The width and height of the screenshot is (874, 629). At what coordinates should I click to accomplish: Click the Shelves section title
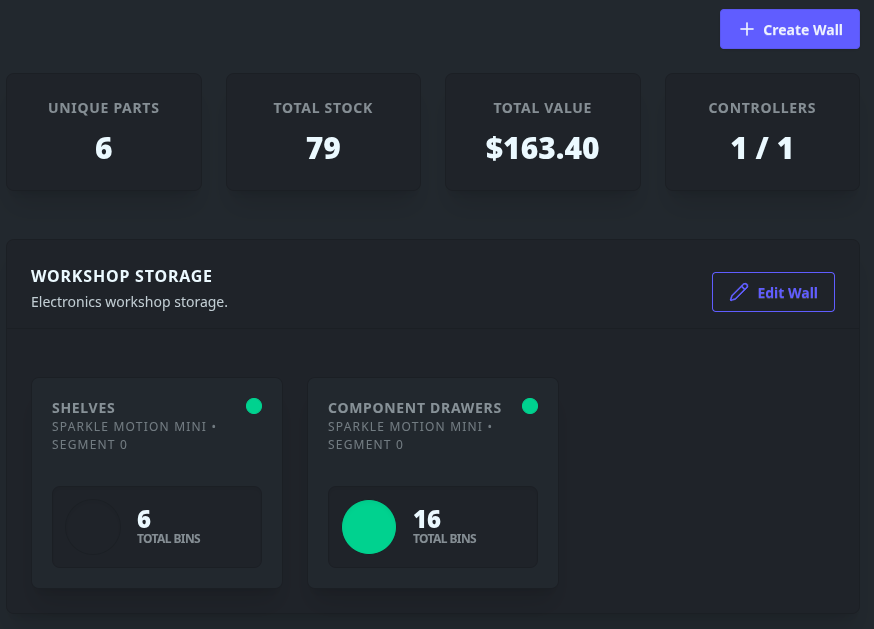coord(83,408)
